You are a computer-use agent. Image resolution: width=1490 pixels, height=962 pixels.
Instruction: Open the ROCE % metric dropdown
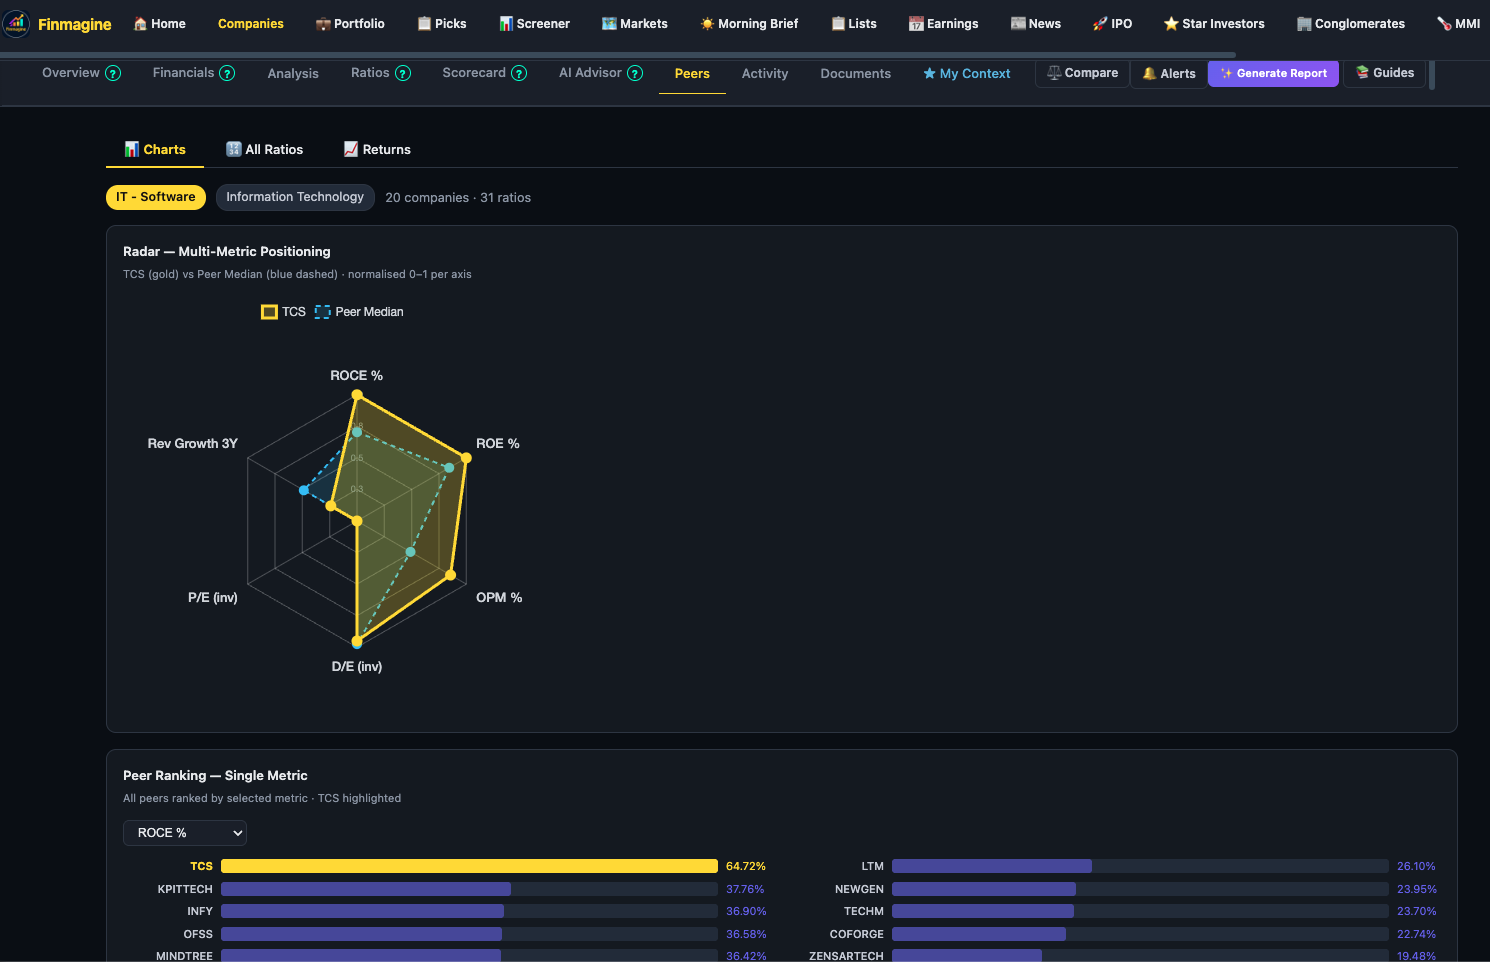point(184,832)
